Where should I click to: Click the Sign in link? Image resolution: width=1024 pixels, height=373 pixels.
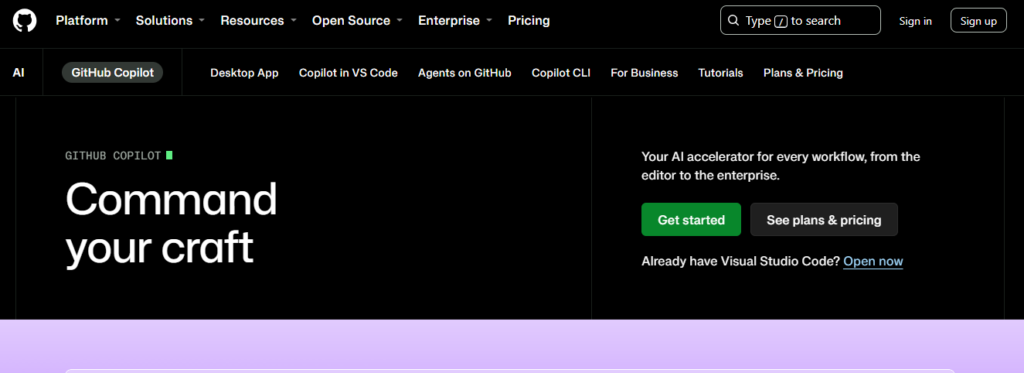pos(915,21)
